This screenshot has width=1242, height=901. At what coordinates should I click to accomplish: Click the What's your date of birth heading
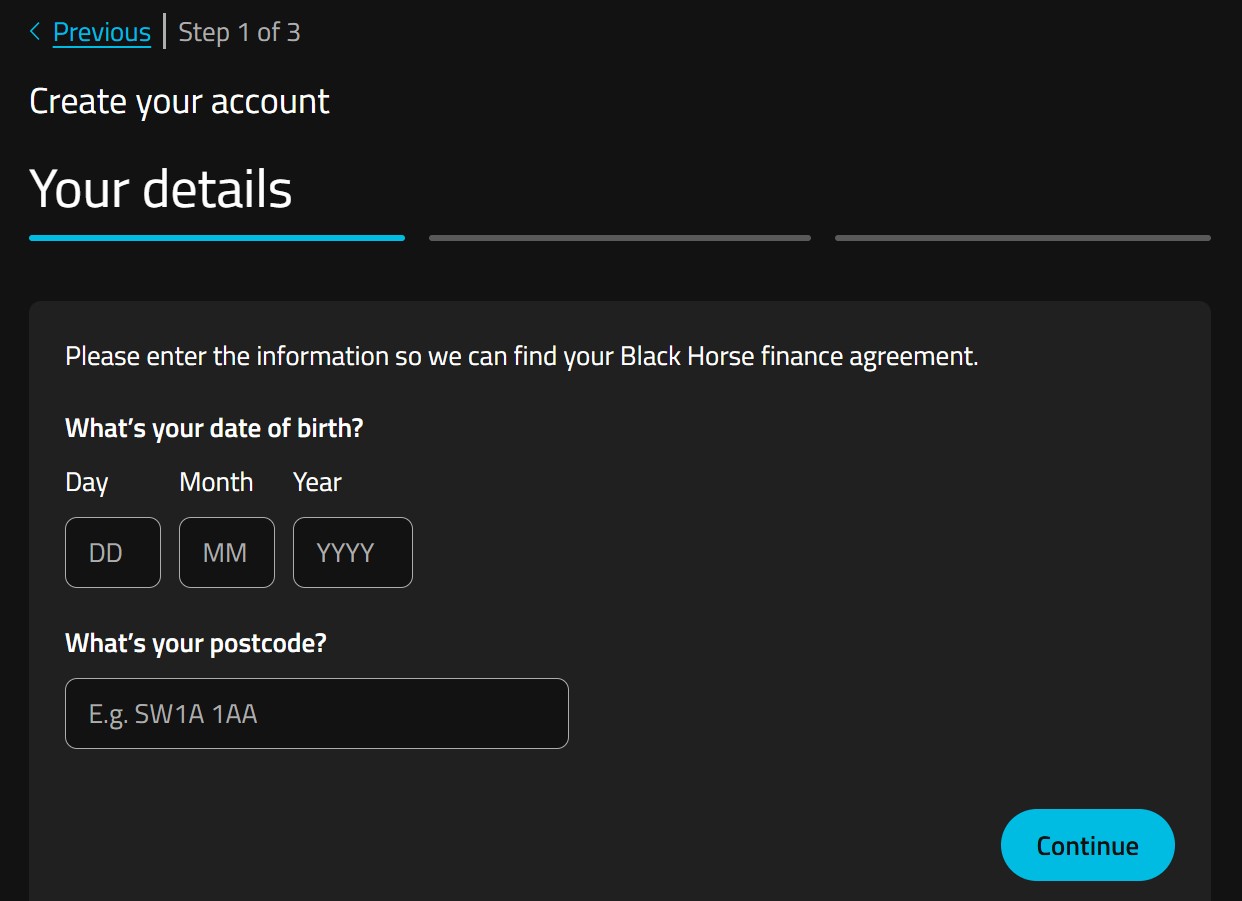(x=214, y=429)
